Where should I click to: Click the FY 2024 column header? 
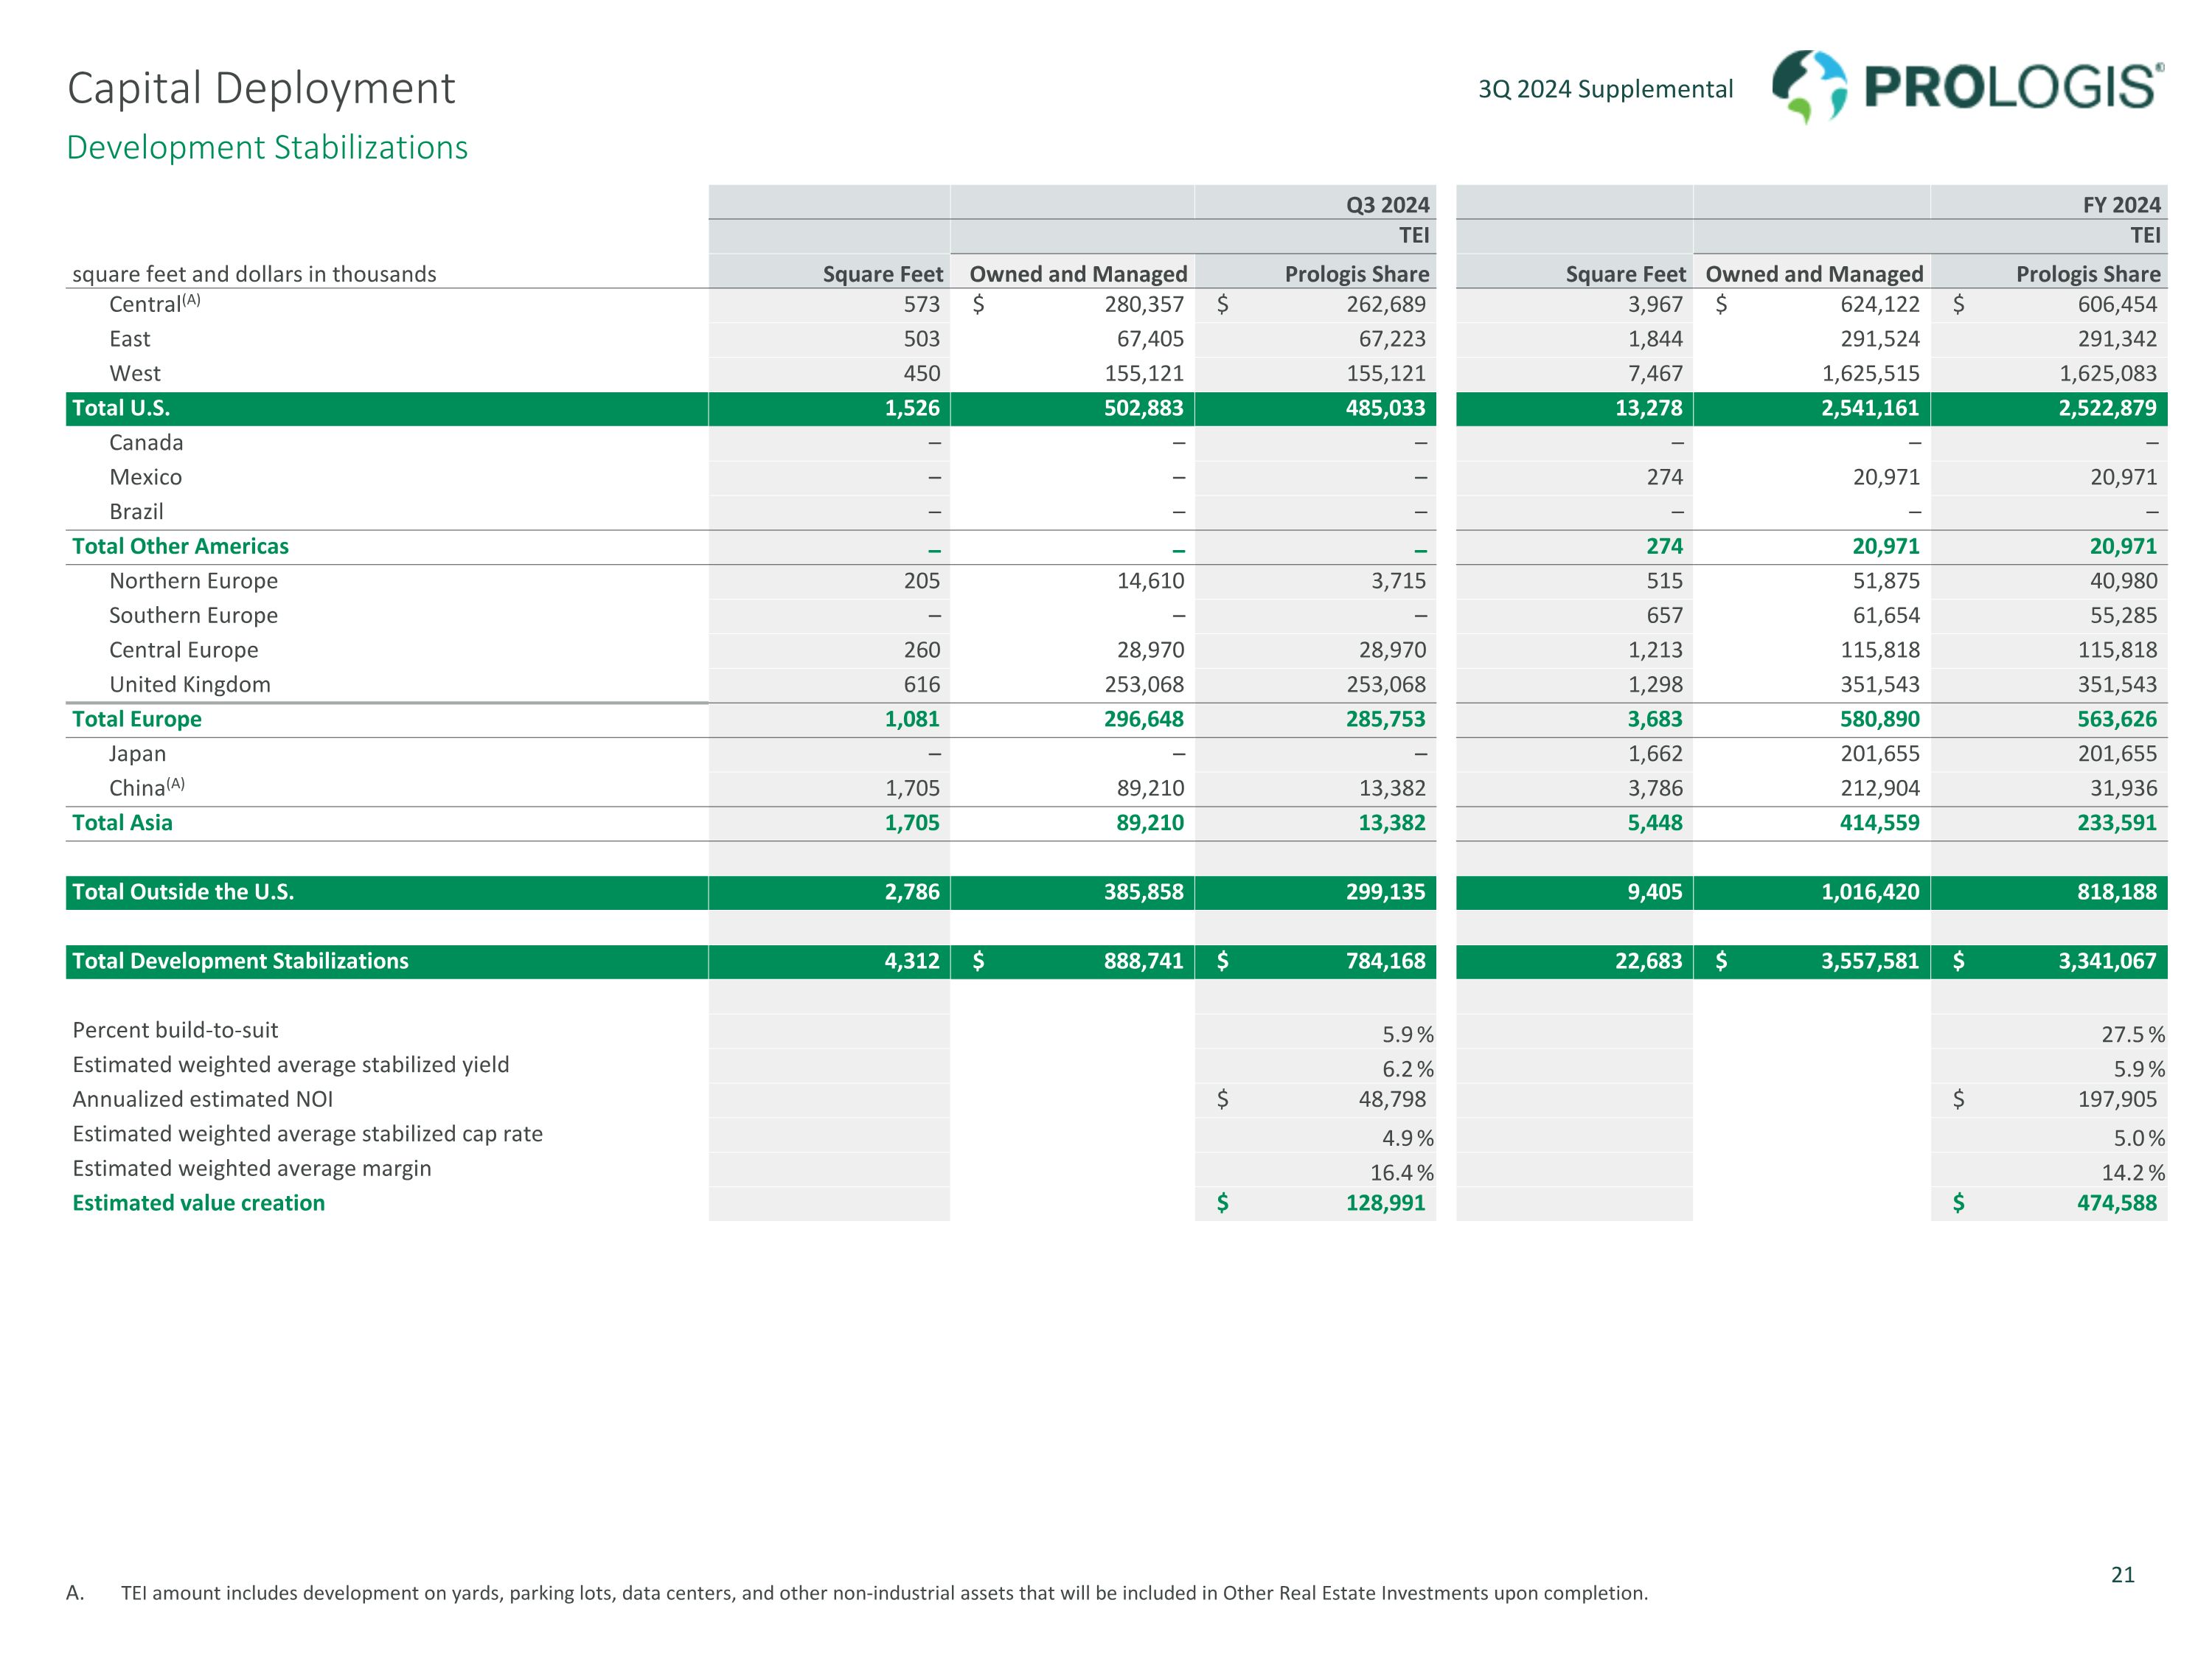point(2121,205)
